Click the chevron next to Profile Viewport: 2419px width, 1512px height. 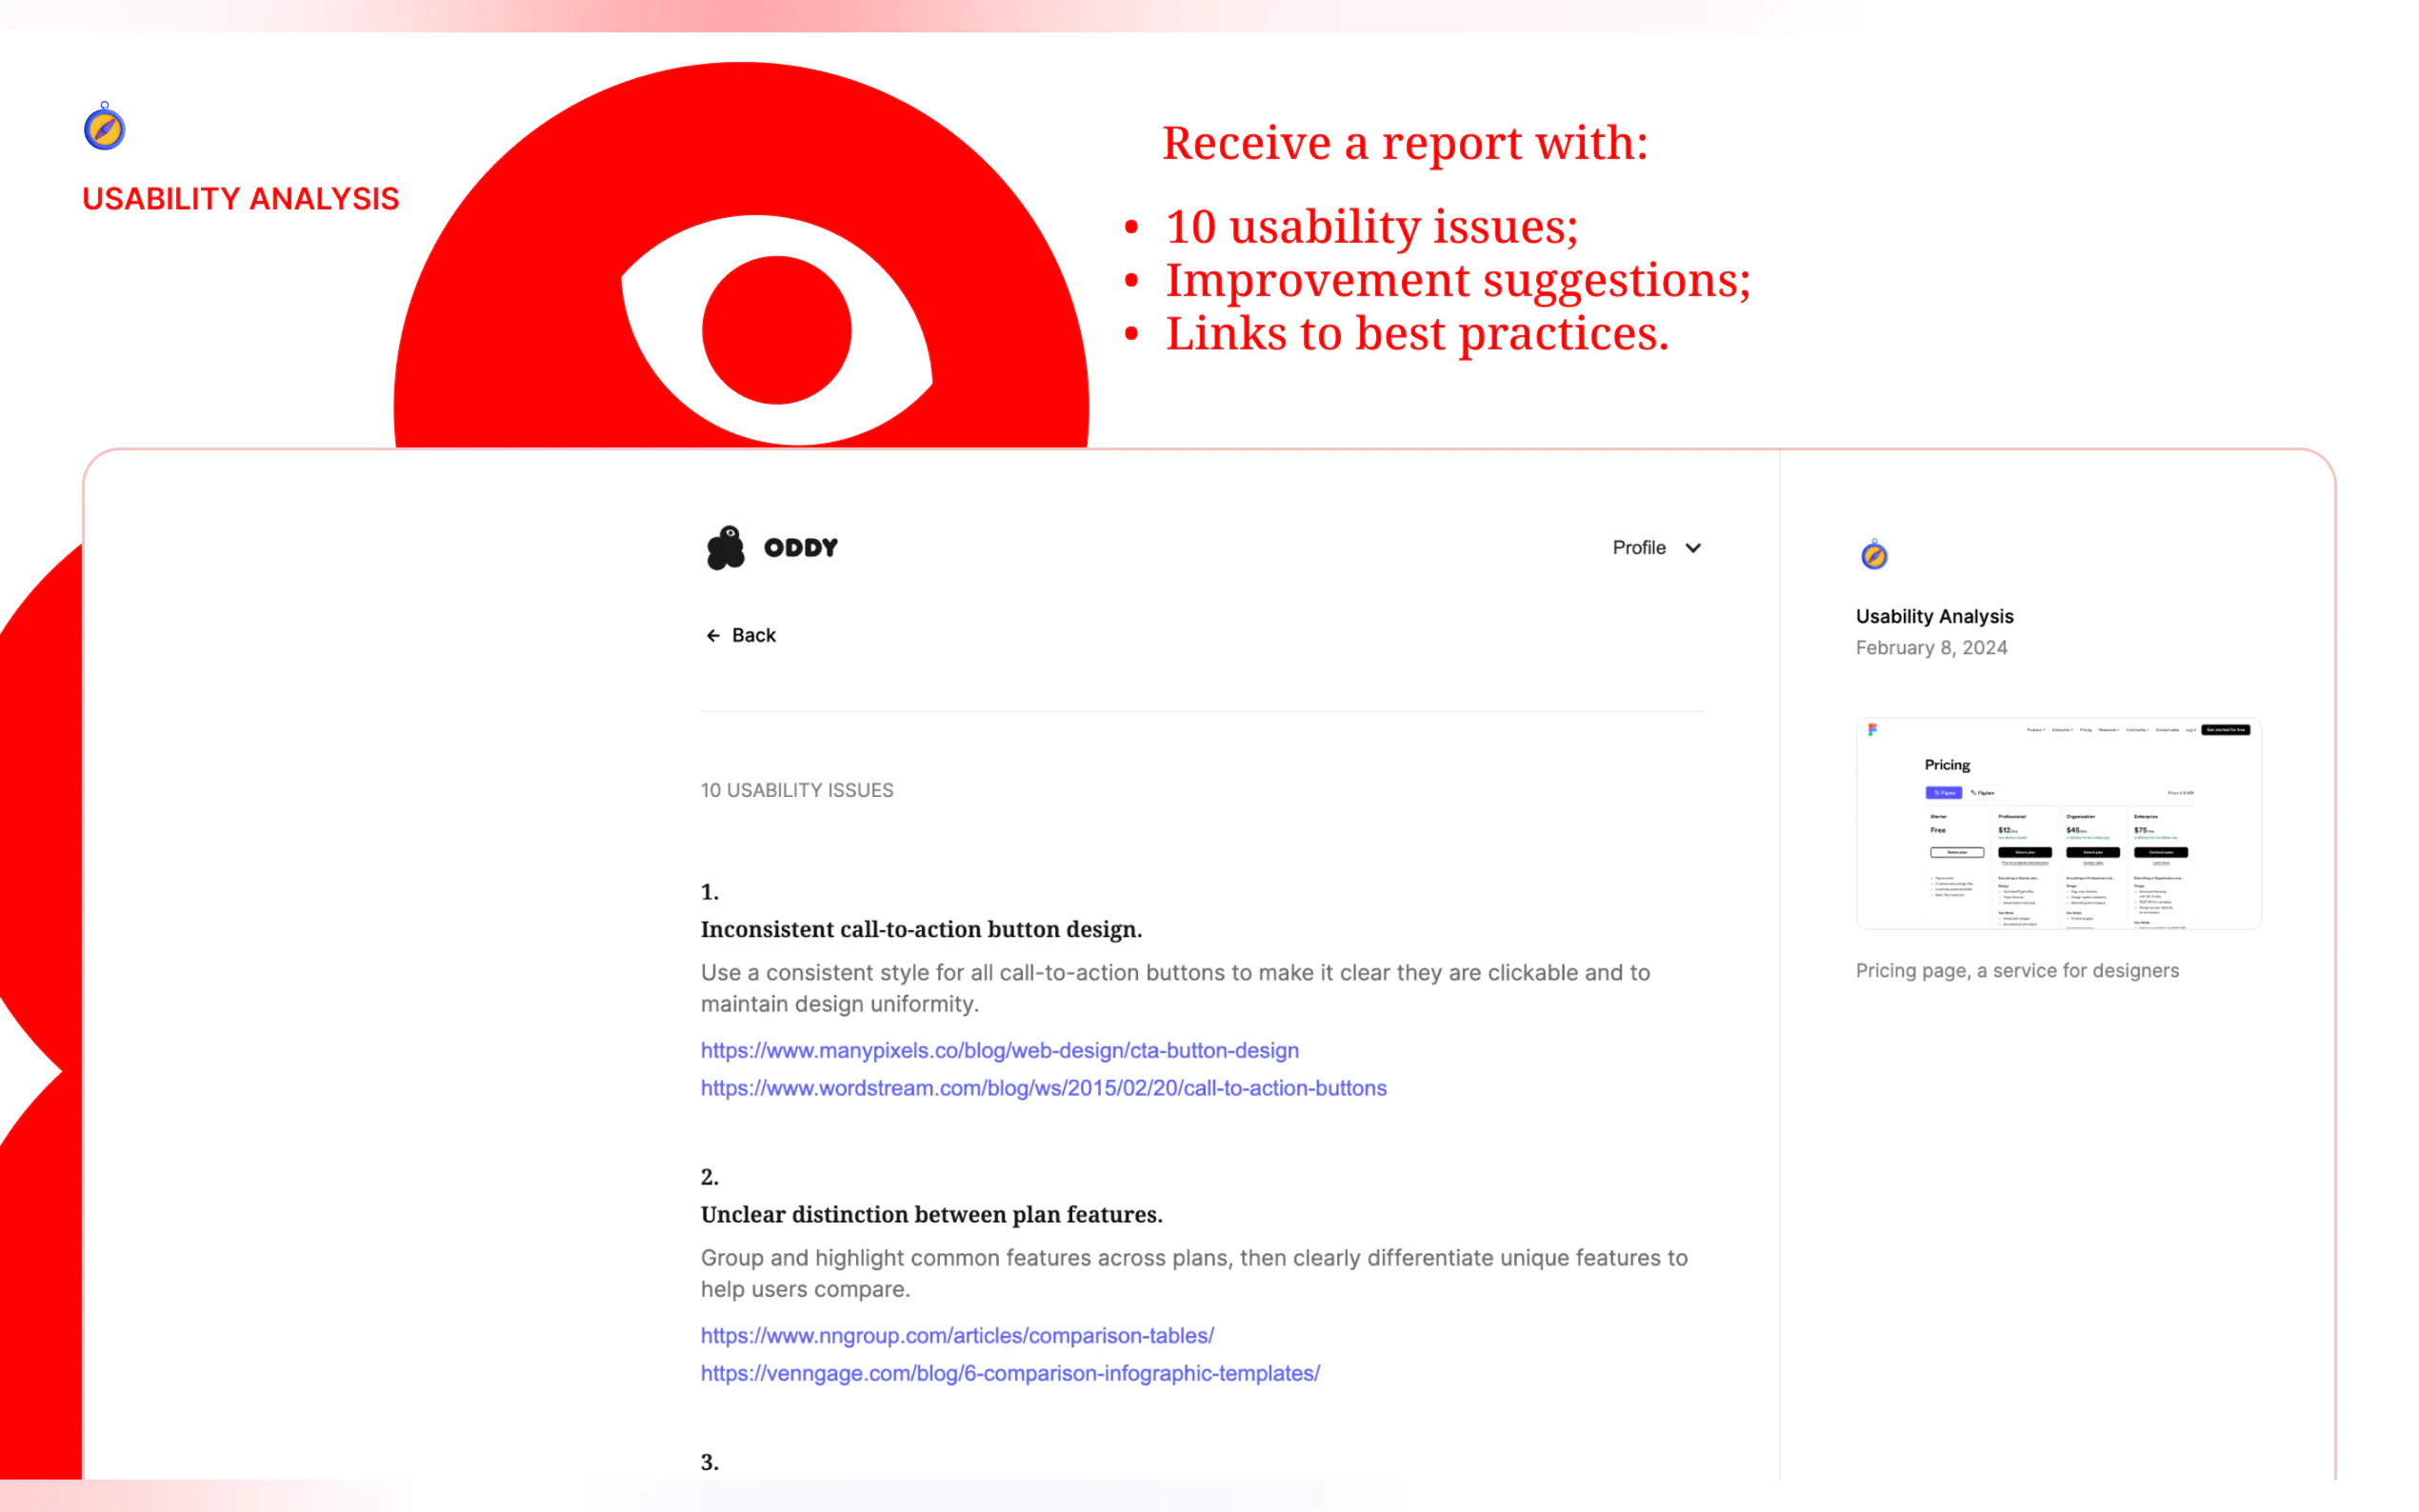tap(1693, 548)
